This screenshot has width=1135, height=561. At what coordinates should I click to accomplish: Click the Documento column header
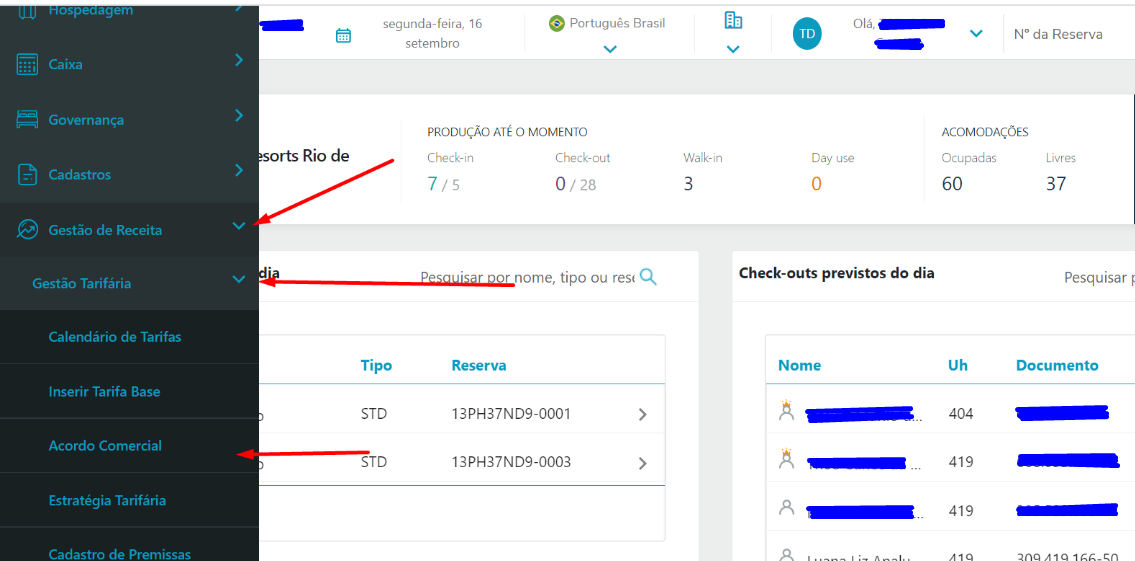point(1057,366)
